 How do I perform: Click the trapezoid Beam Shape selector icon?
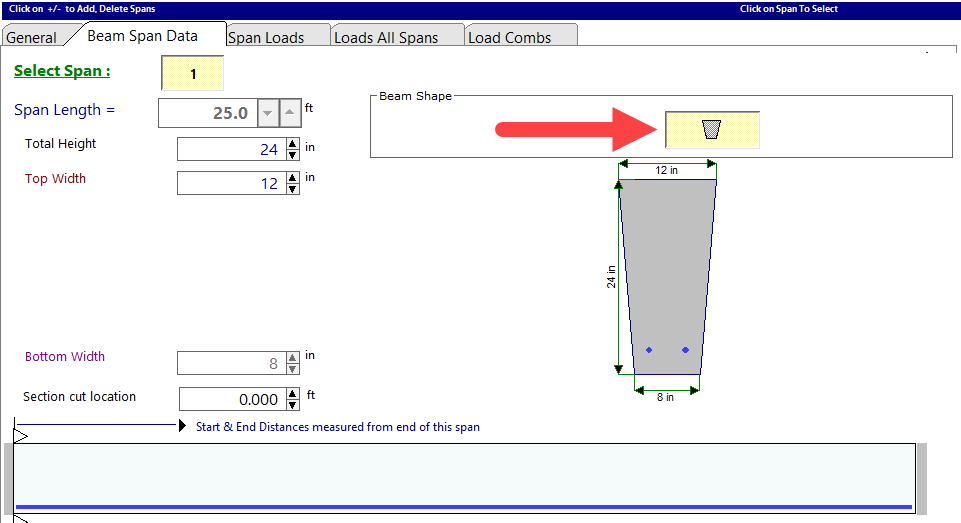click(711, 129)
